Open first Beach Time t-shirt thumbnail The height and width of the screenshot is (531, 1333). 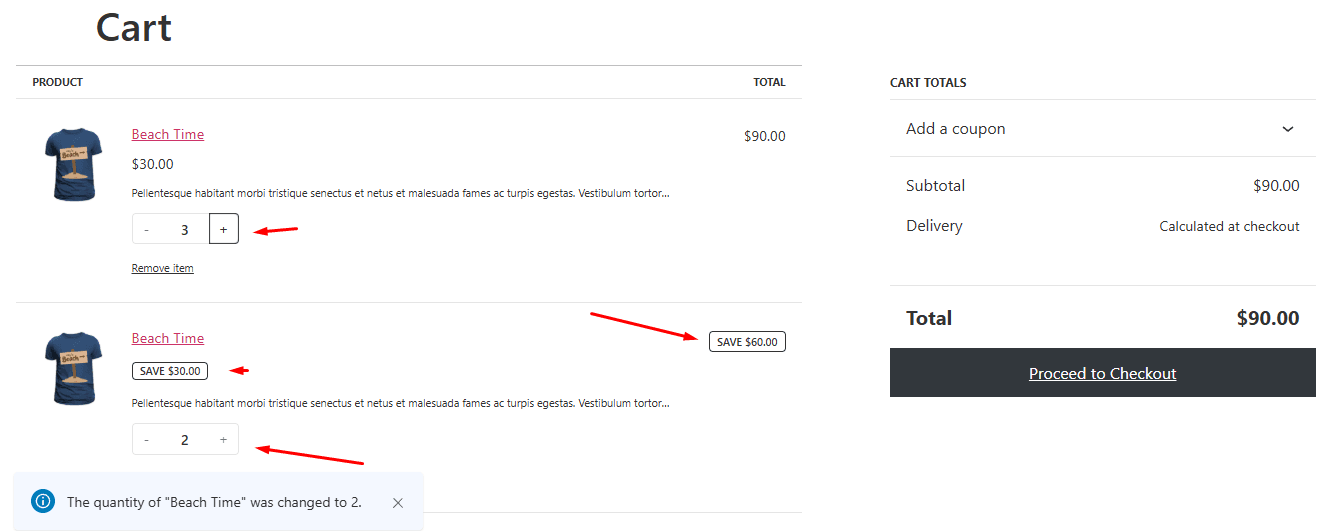click(73, 164)
